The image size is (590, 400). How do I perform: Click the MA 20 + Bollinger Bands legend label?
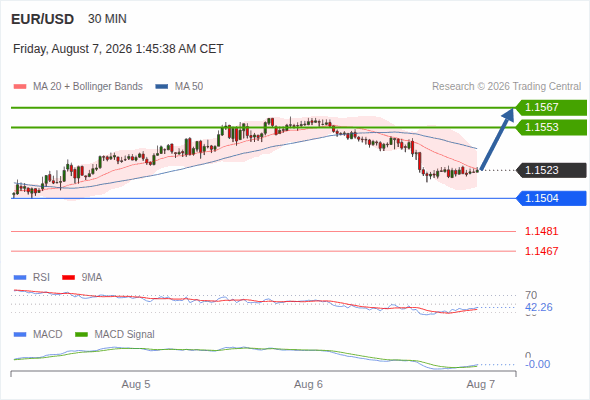click(x=88, y=87)
